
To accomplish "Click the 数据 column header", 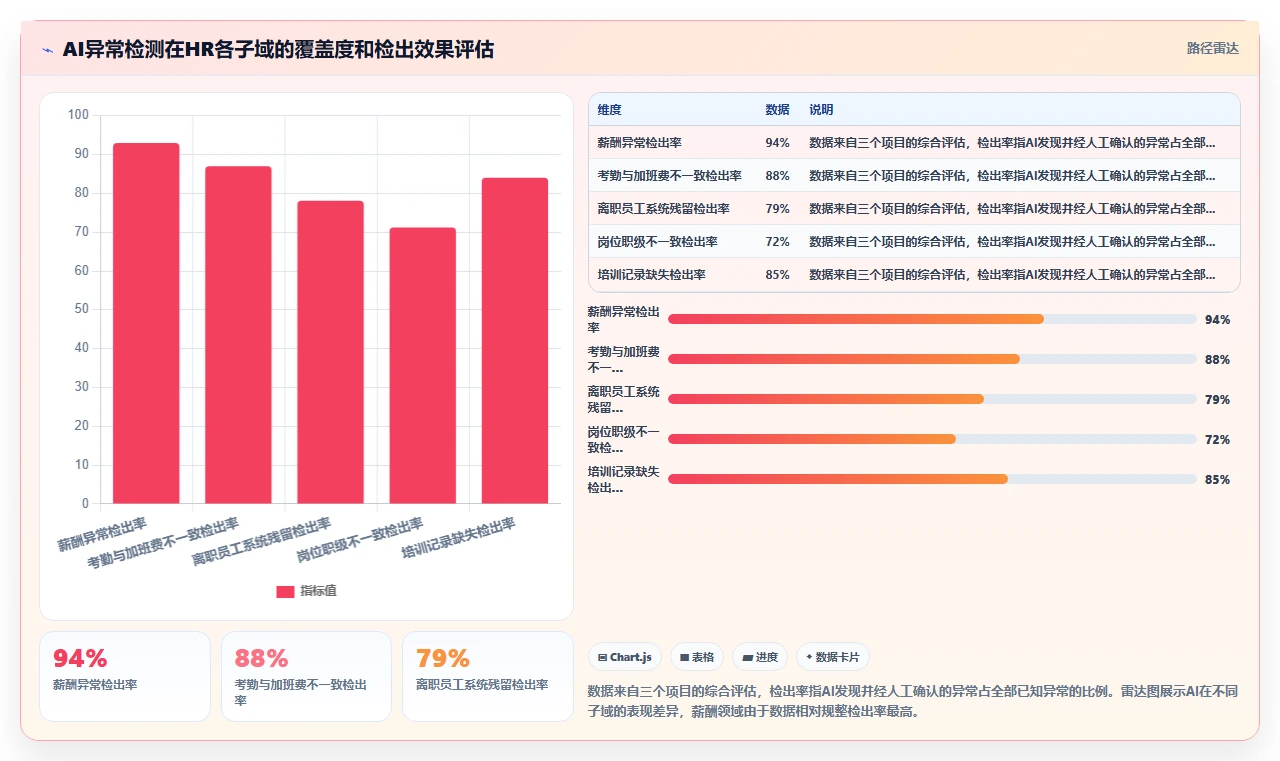I will click(x=777, y=110).
